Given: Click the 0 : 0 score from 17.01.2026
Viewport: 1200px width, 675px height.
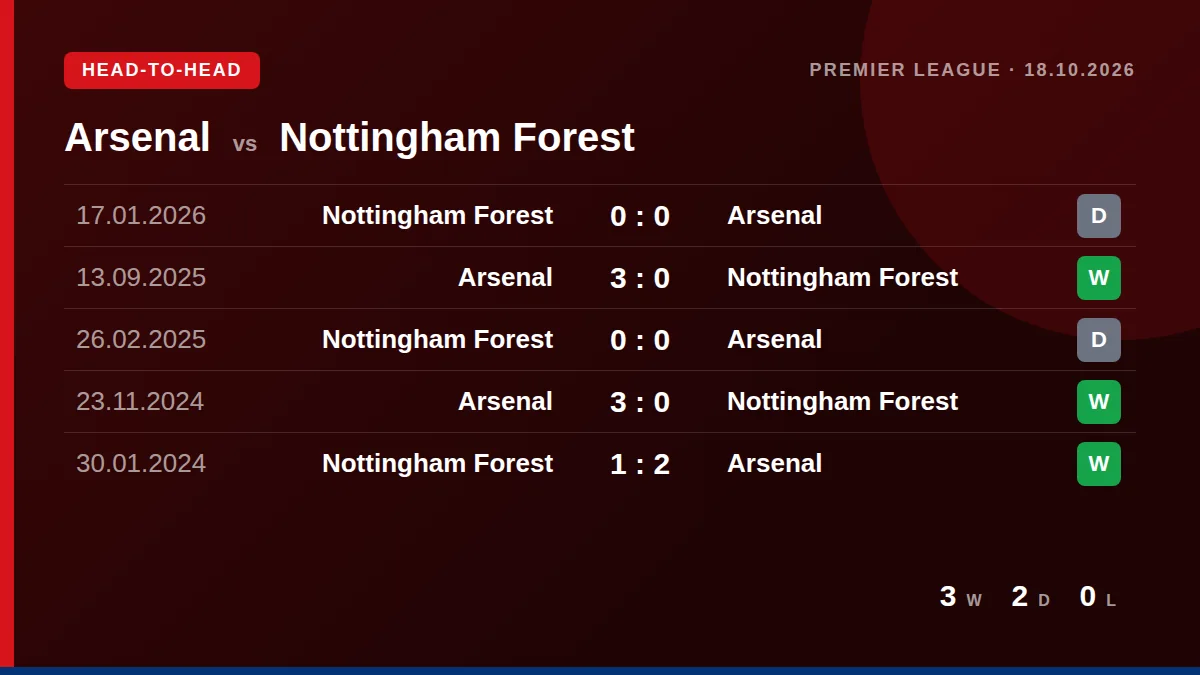Looking at the screenshot, I should 640,216.
